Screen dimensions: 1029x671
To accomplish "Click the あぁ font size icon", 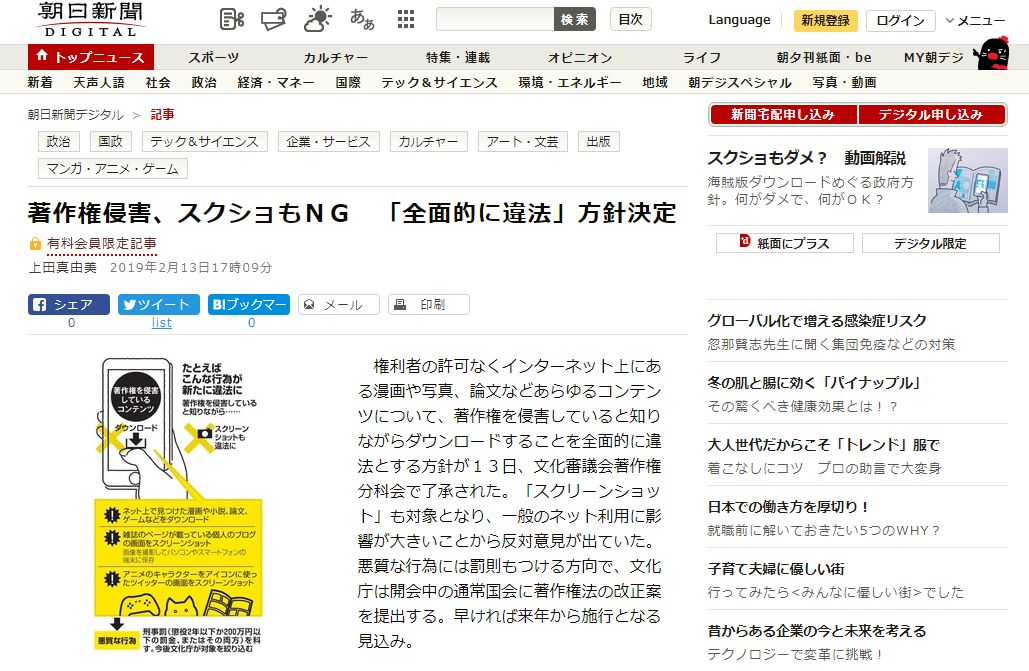I will pyautogui.click(x=362, y=19).
